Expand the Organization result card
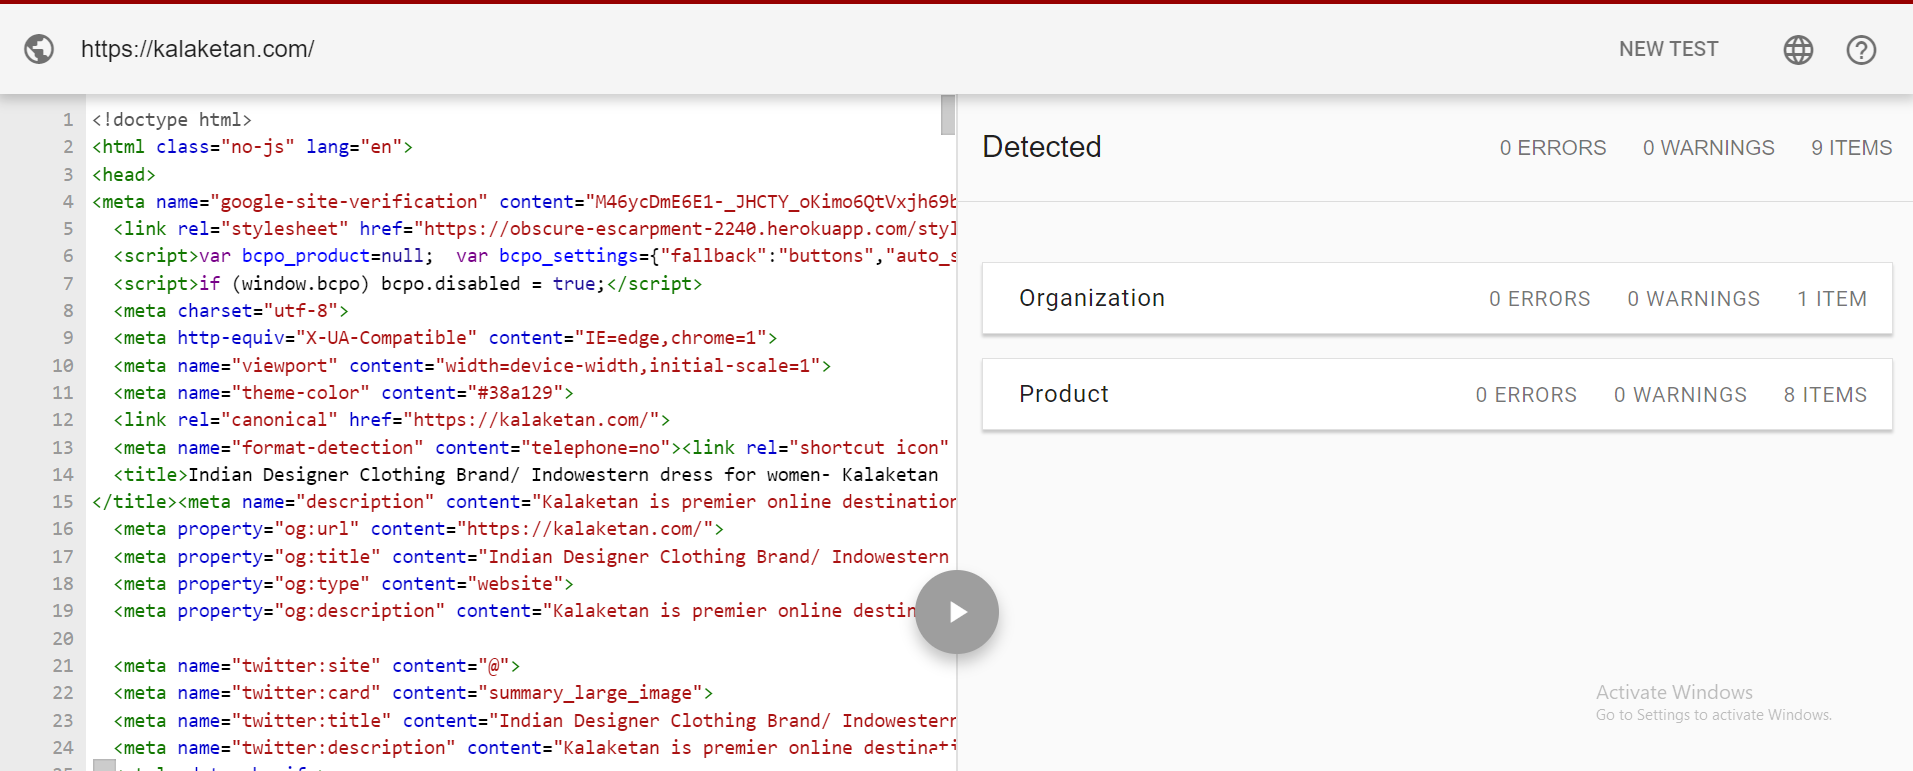This screenshot has height=771, width=1913. point(1437,298)
